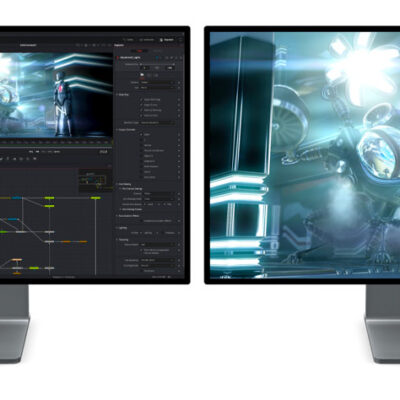The image size is (400, 400).
Task: Click the range slider track under node header
Action: coord(157,64)
